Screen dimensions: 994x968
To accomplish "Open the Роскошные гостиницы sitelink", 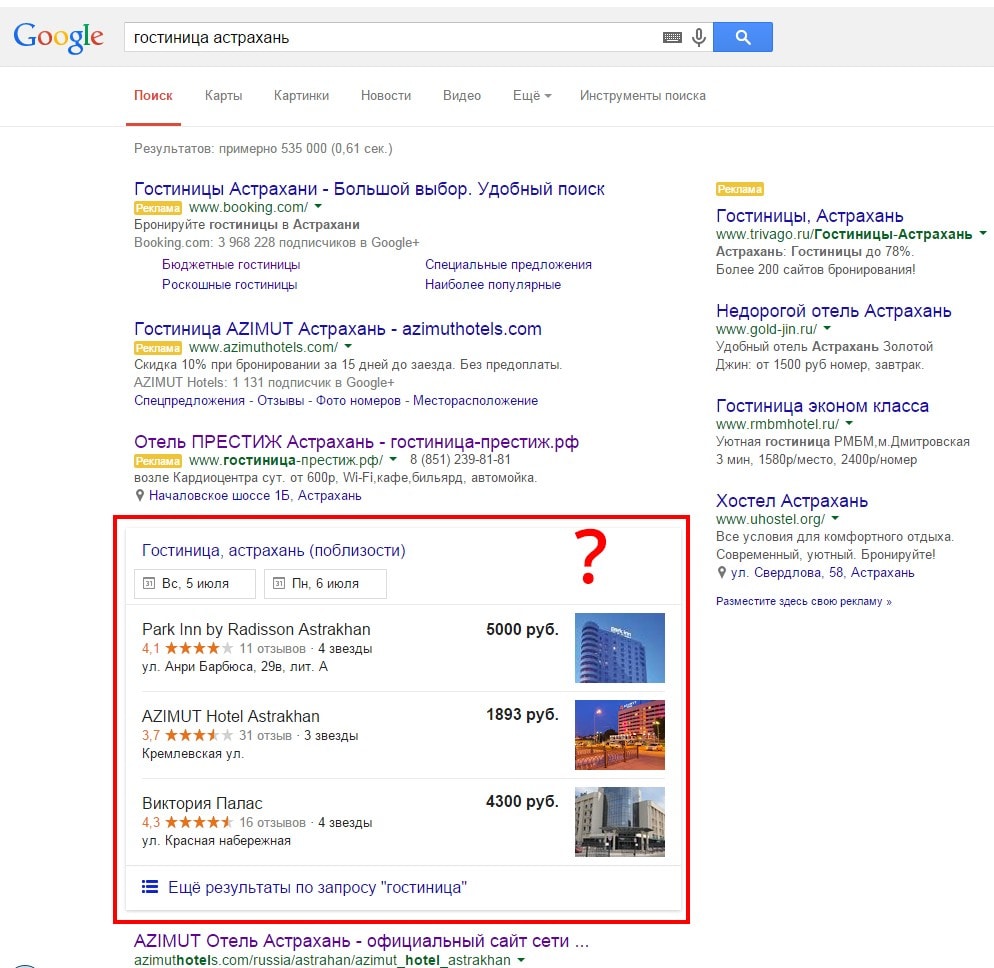I will [x=229, y=285].
